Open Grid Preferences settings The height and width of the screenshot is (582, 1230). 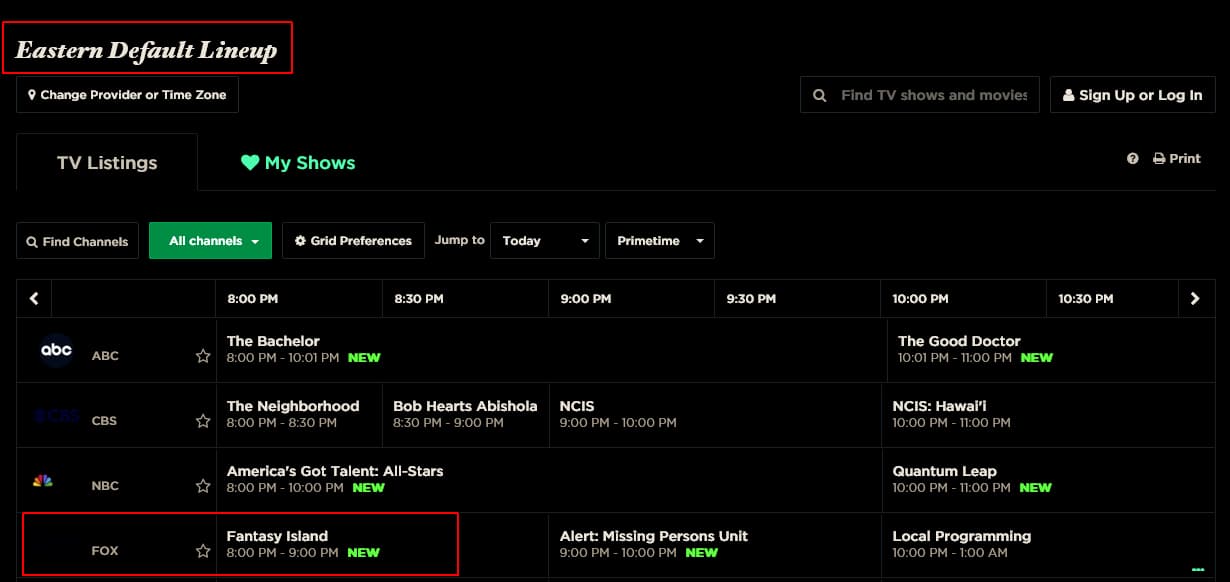pos(353,241)
